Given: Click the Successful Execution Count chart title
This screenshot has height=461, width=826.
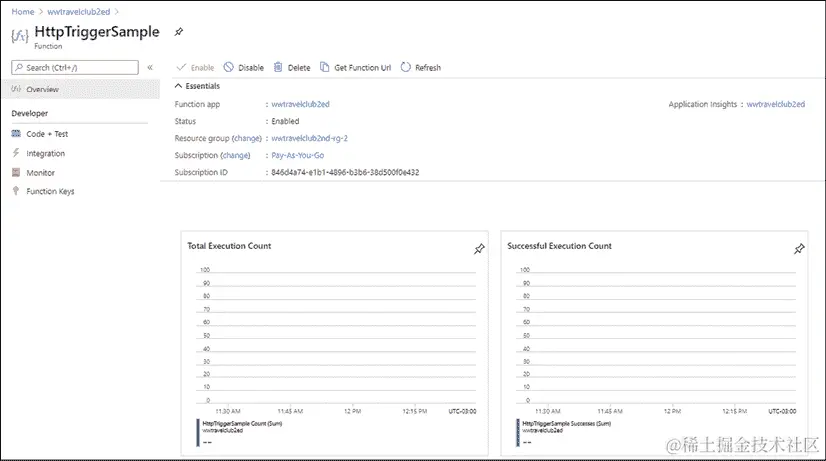Looking at the screenshot, I should tap(559, 246).
